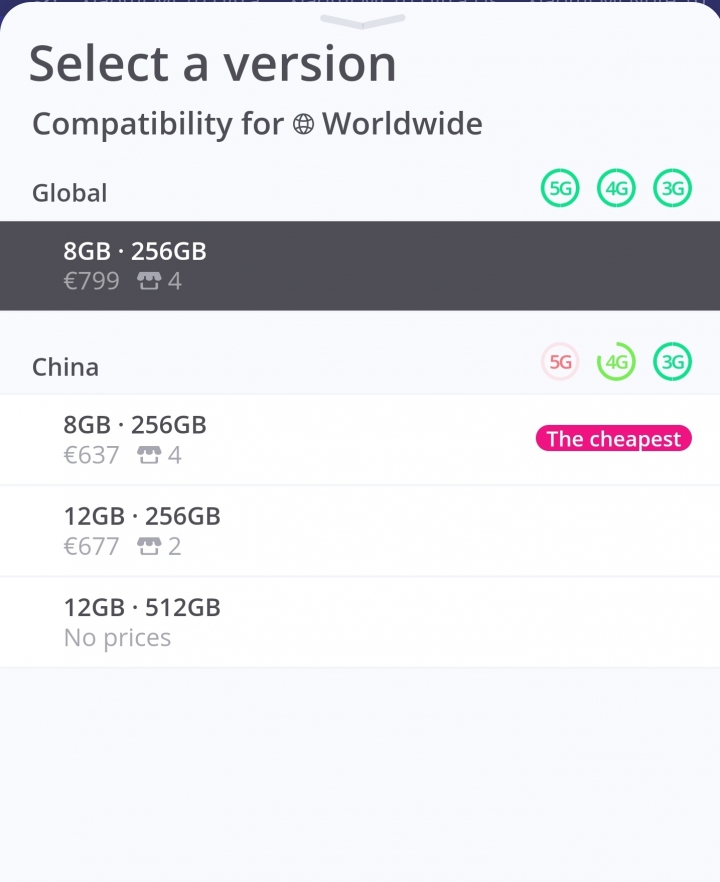Tap the Global 4G compatibility icon

[616, 188]
